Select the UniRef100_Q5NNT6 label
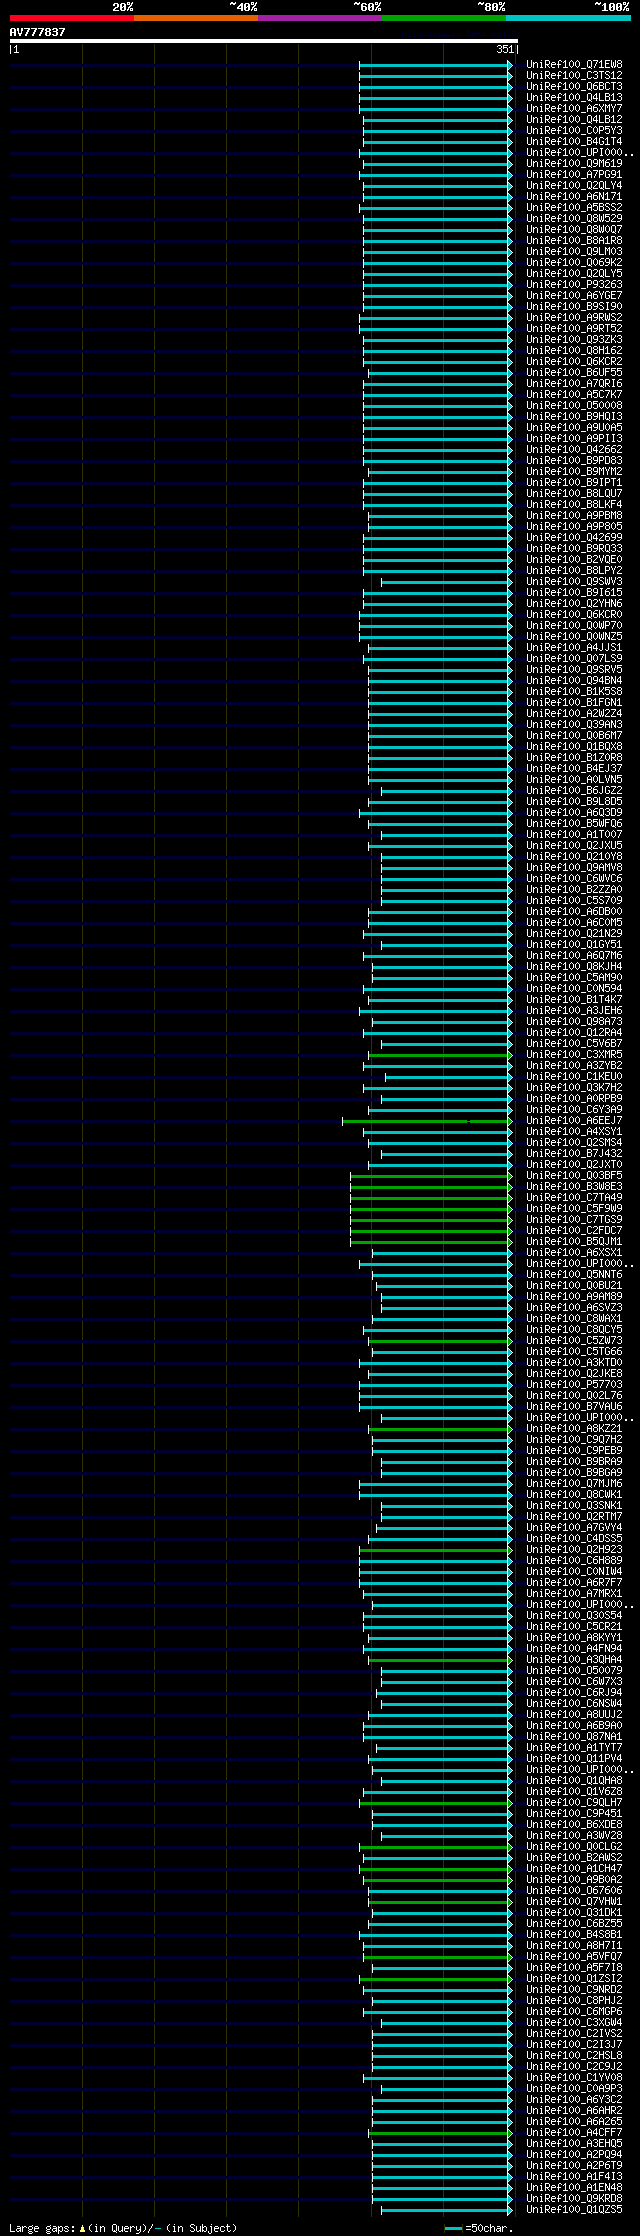 574,1275
